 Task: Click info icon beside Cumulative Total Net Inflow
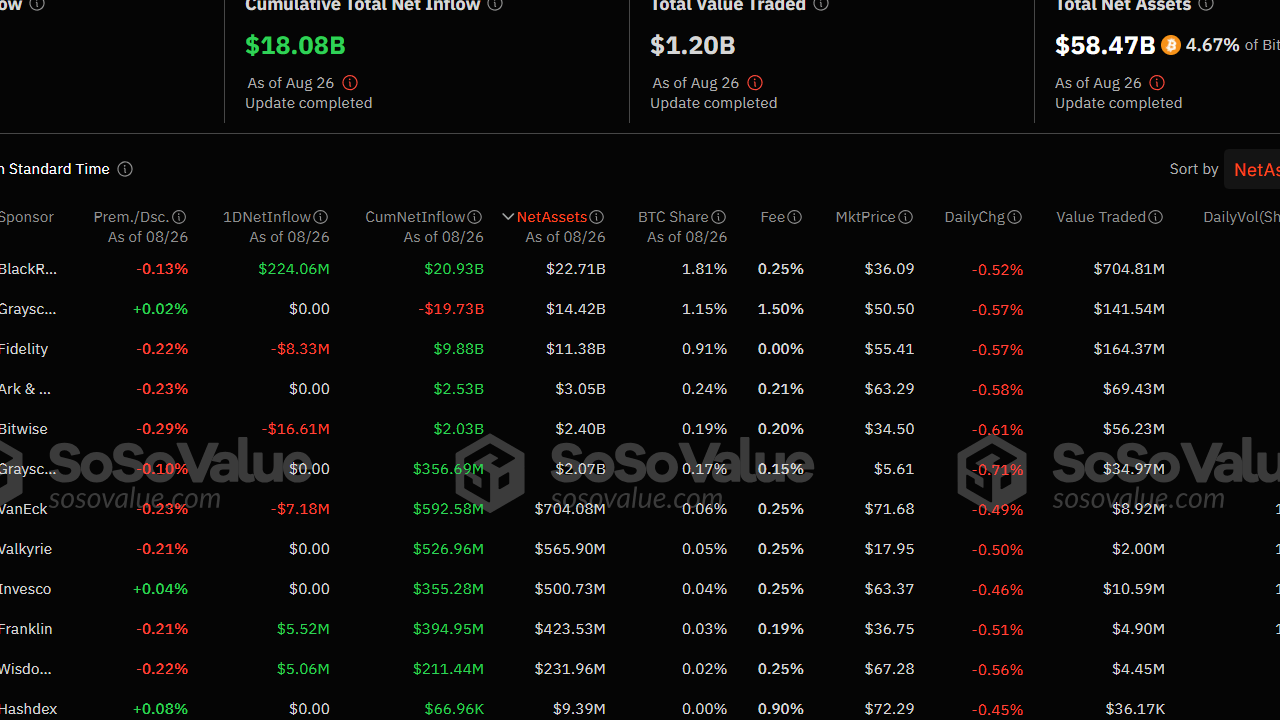(x=495, y=5)
